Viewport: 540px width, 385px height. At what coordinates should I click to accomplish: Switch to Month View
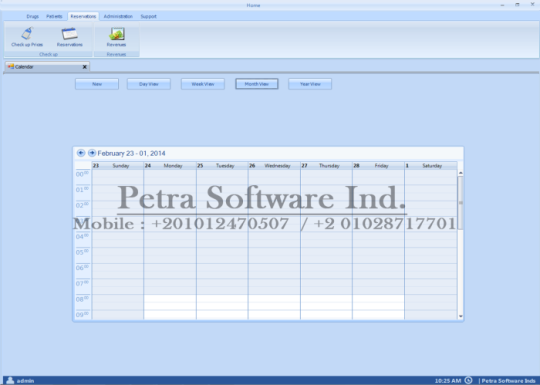pyautogui.click(x=257, y=84)
